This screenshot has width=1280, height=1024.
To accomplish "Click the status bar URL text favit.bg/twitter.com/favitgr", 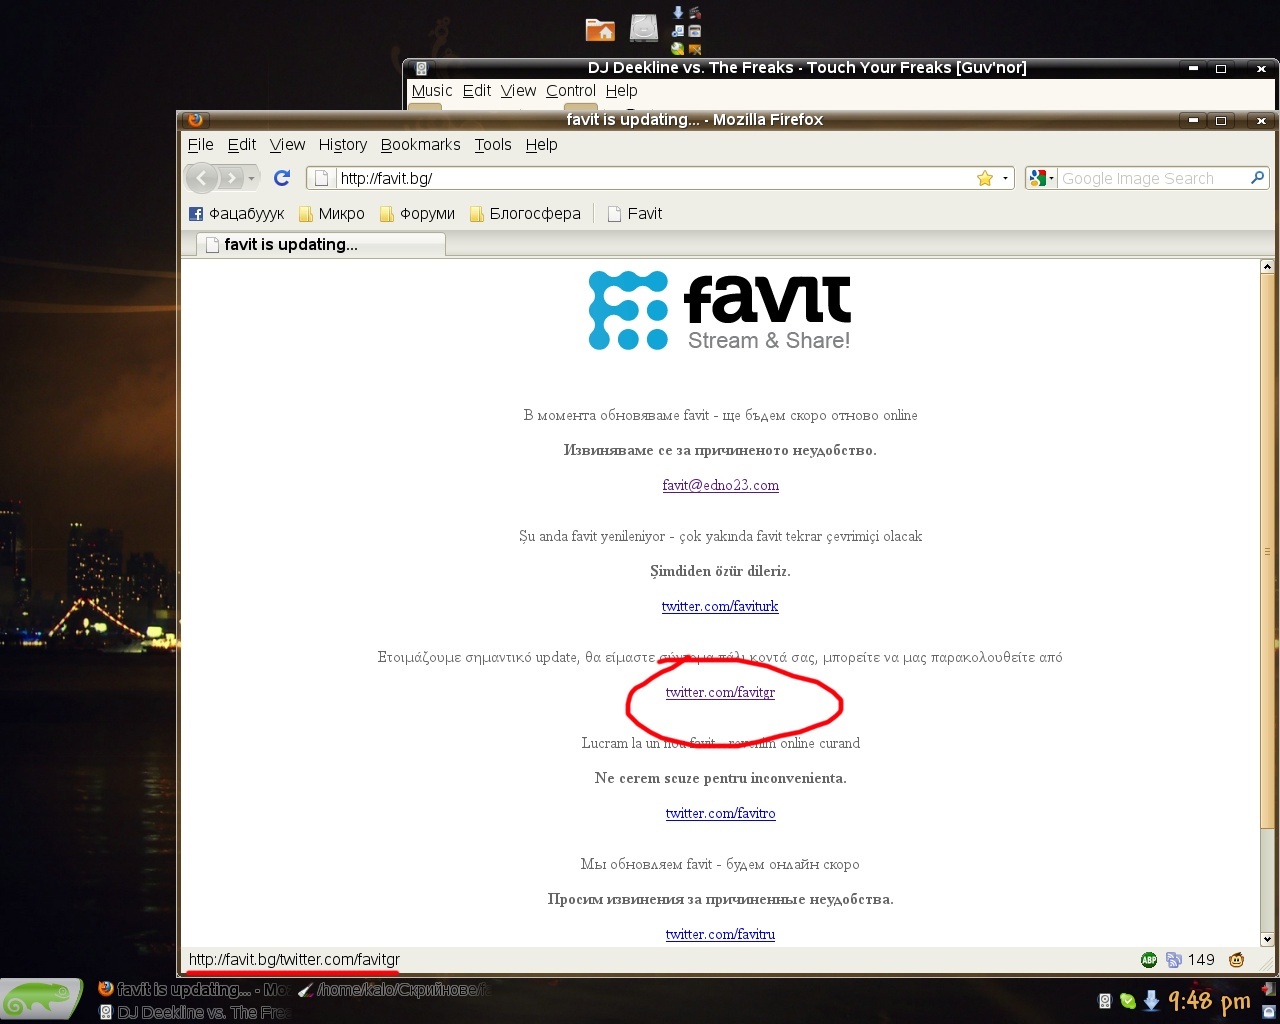I will [x=294, y=959].
